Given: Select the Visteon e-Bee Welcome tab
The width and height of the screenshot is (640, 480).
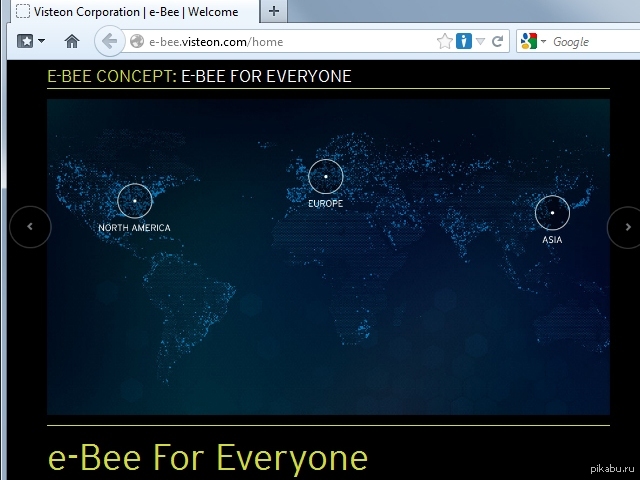Looking at the screenshot, I should pyautogui.click(x=133, y=11).
